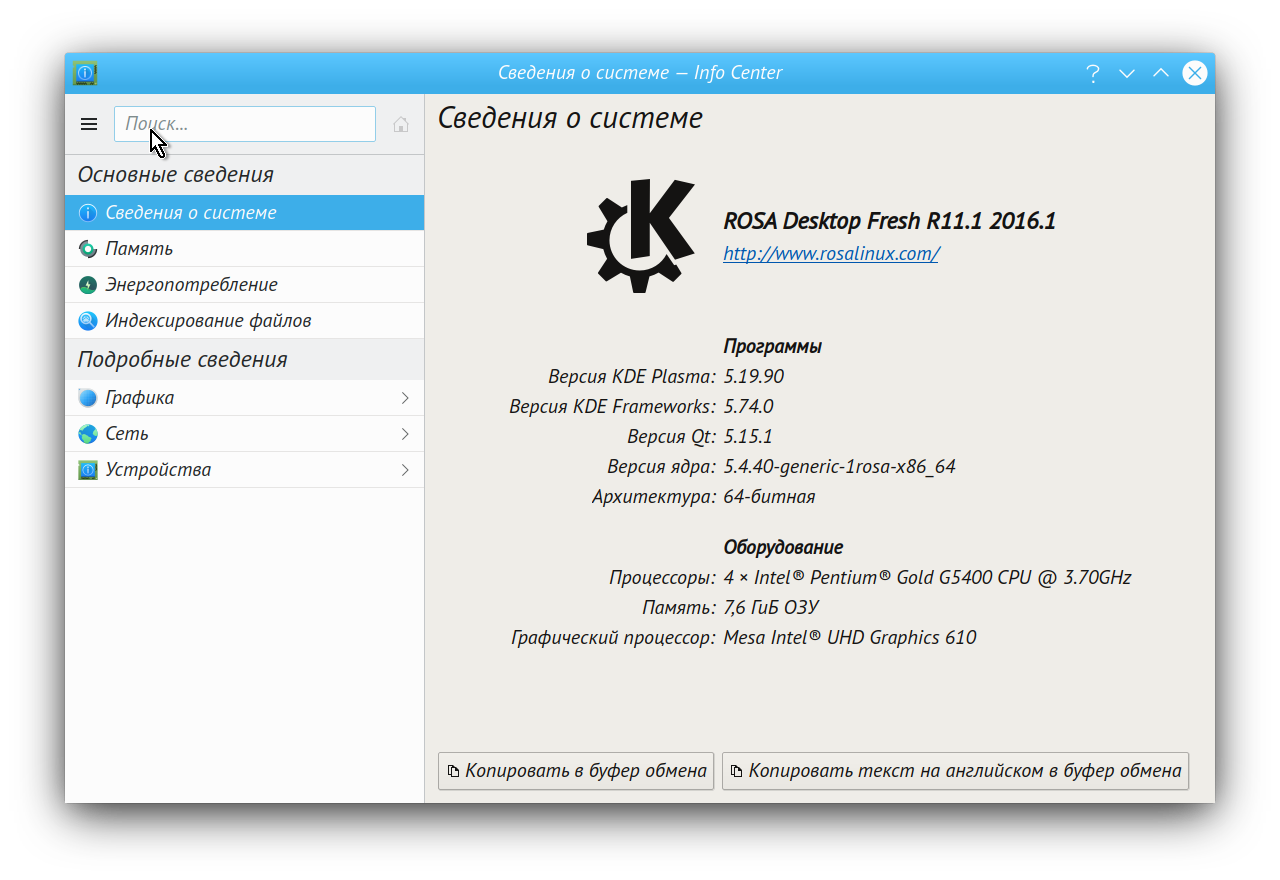
Task: Click the Версия KDE Plasma label
Action: 632,377
